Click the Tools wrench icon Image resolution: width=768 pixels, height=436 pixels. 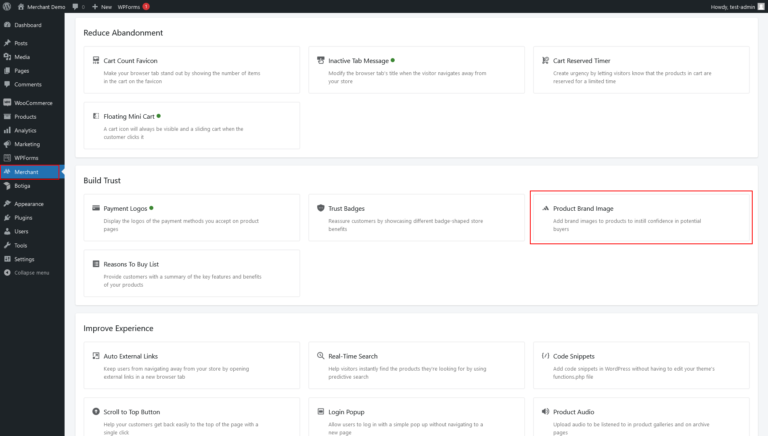point(7,245)
